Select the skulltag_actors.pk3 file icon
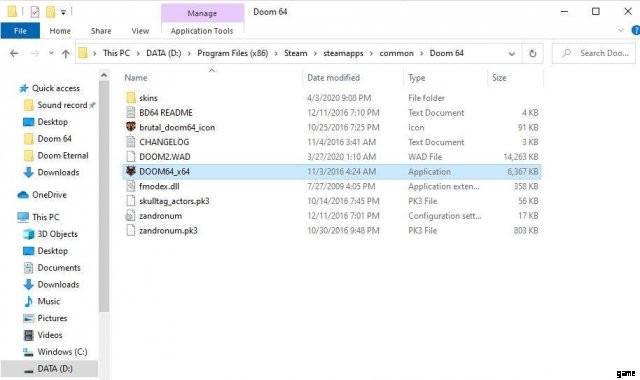The width and height of the screenshot is (640, 380). 131,200
